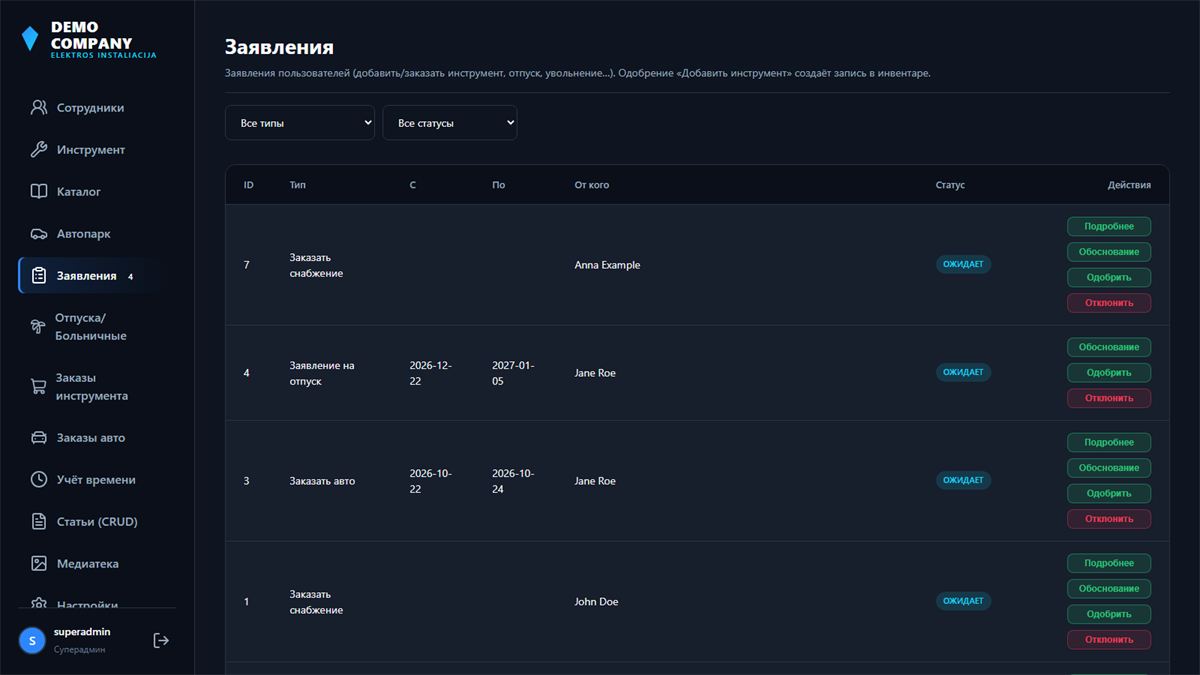This screenshot has height=675, width=1200.
Task: Expand the Все статусы filter dropdown
Action: point(450,123)
